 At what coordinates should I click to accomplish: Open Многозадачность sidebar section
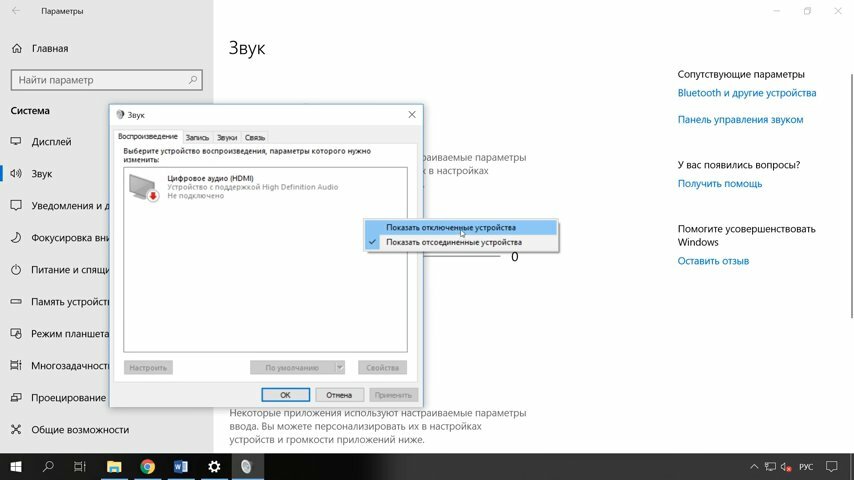[x=59, y=366]
